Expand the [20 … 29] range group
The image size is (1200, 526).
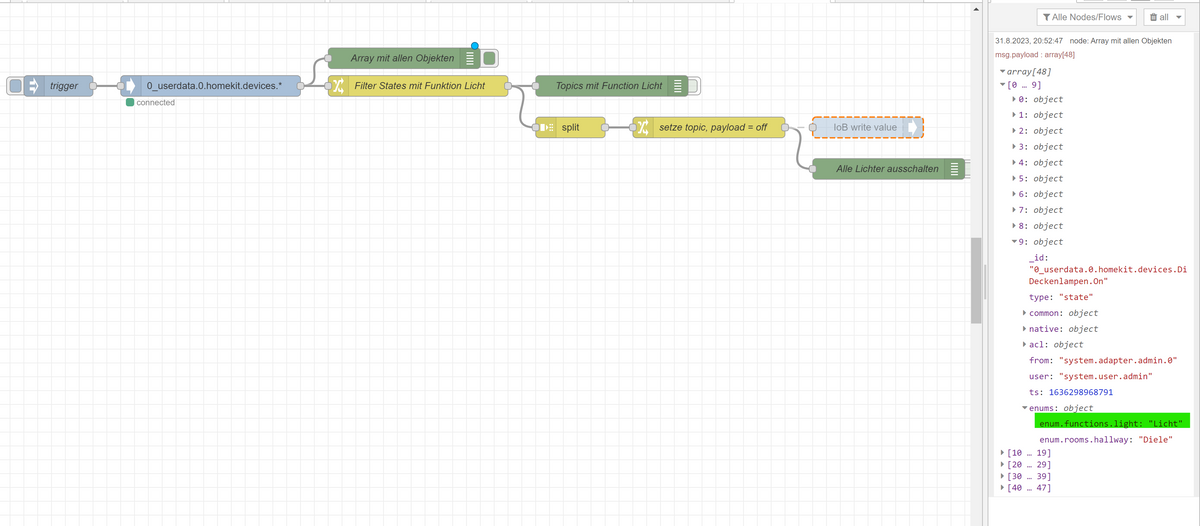click(1003, 465)
